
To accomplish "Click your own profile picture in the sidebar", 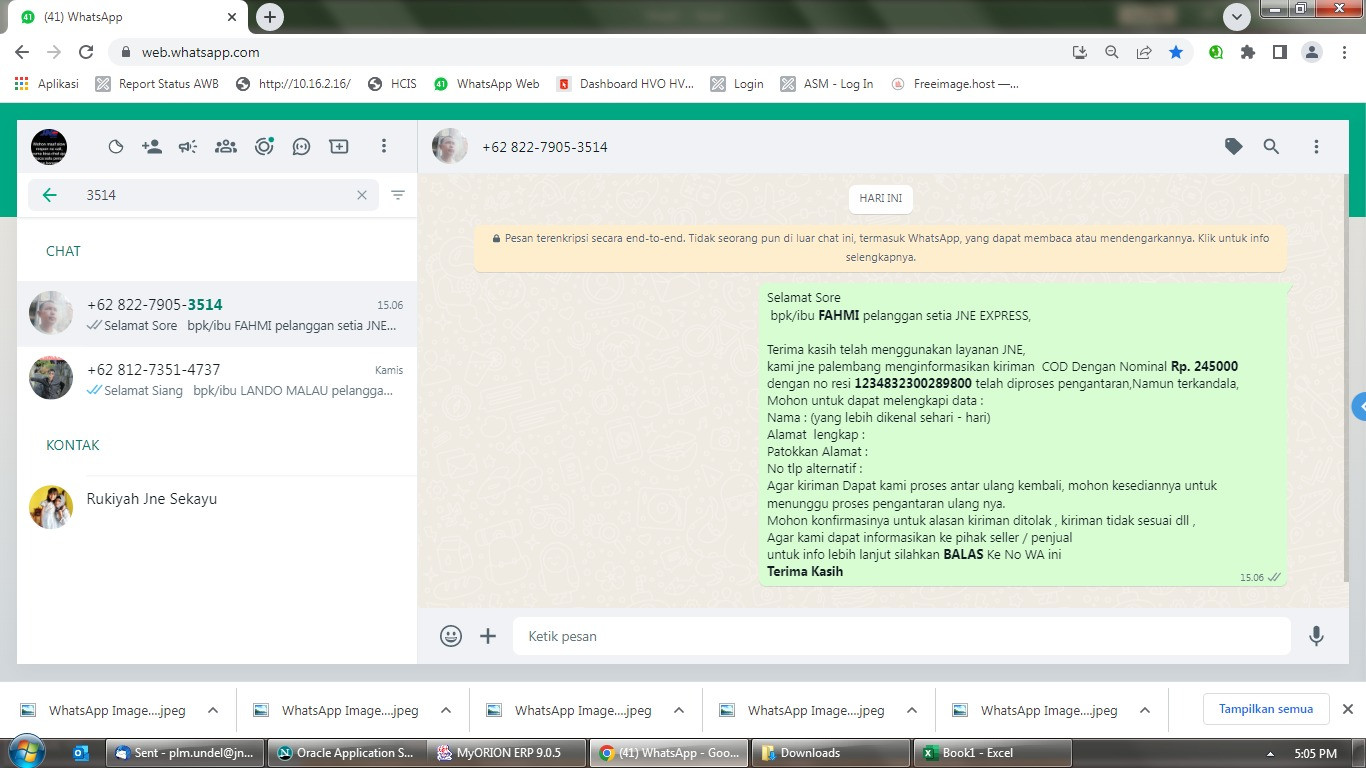I will [49, 147].
